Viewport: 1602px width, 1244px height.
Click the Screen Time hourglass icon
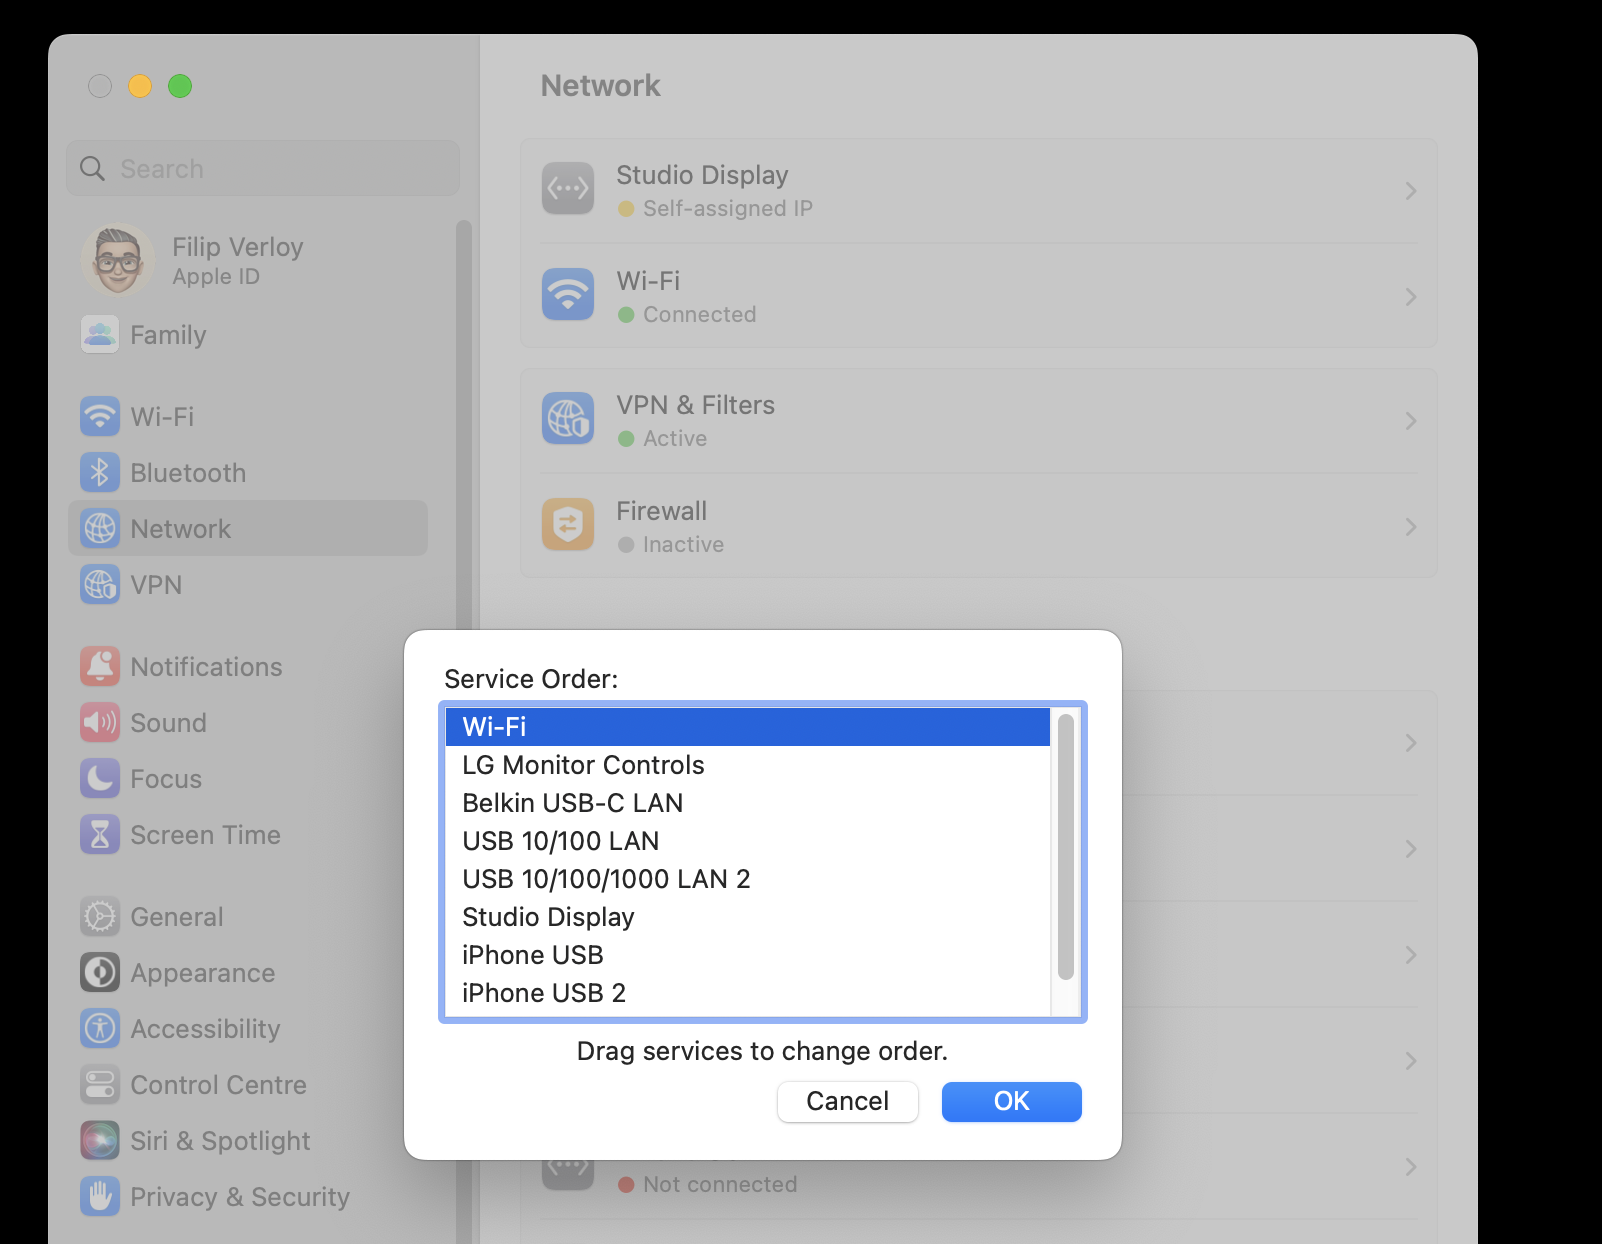100,834
